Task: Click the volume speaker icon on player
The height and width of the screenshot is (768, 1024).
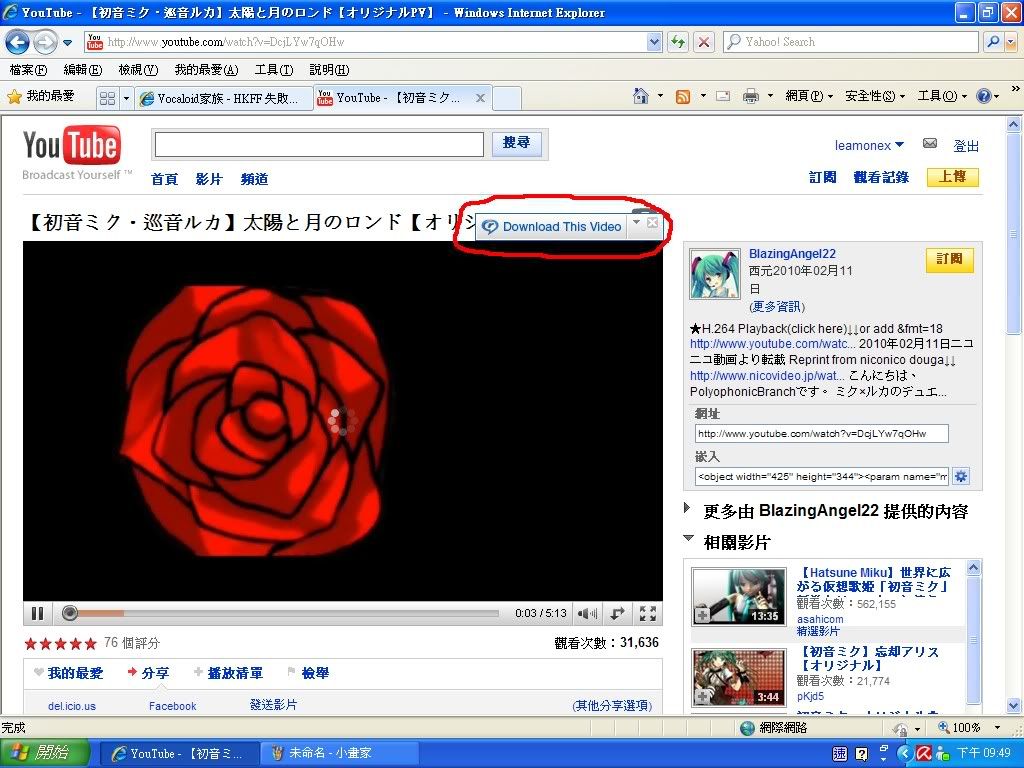Action: tap(587, 613)
